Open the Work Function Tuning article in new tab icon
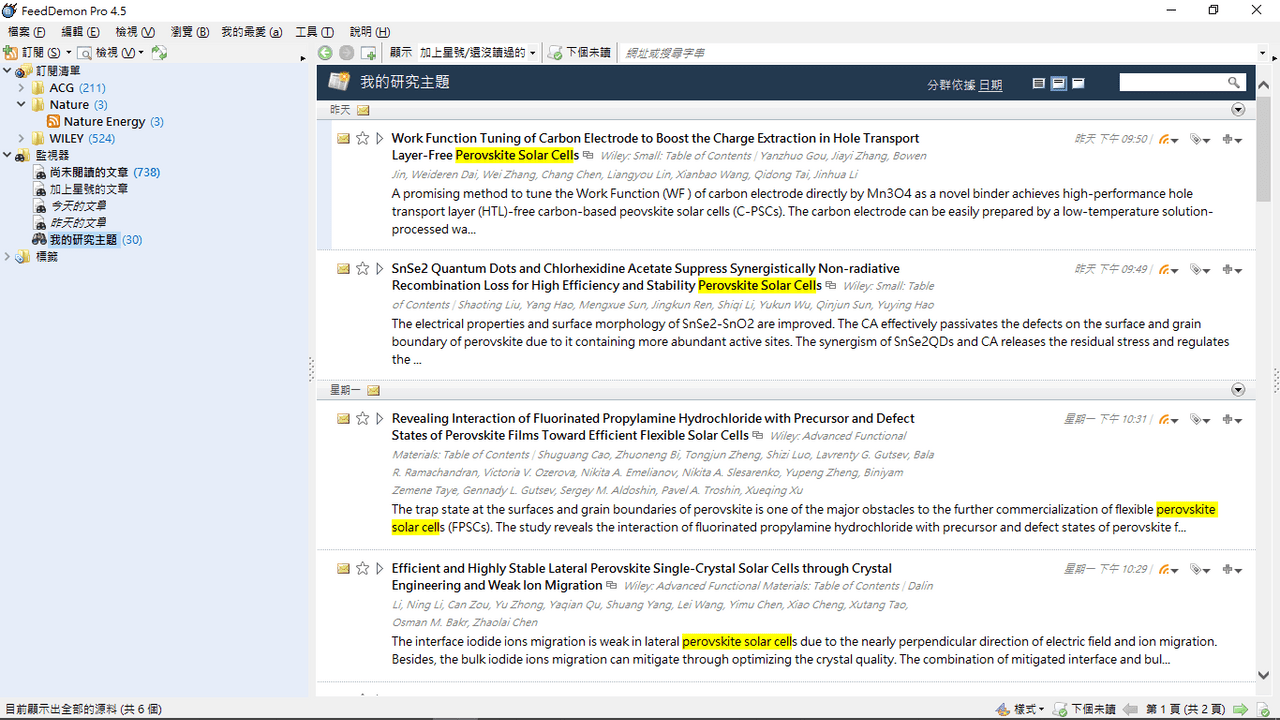 click(588, 156)
